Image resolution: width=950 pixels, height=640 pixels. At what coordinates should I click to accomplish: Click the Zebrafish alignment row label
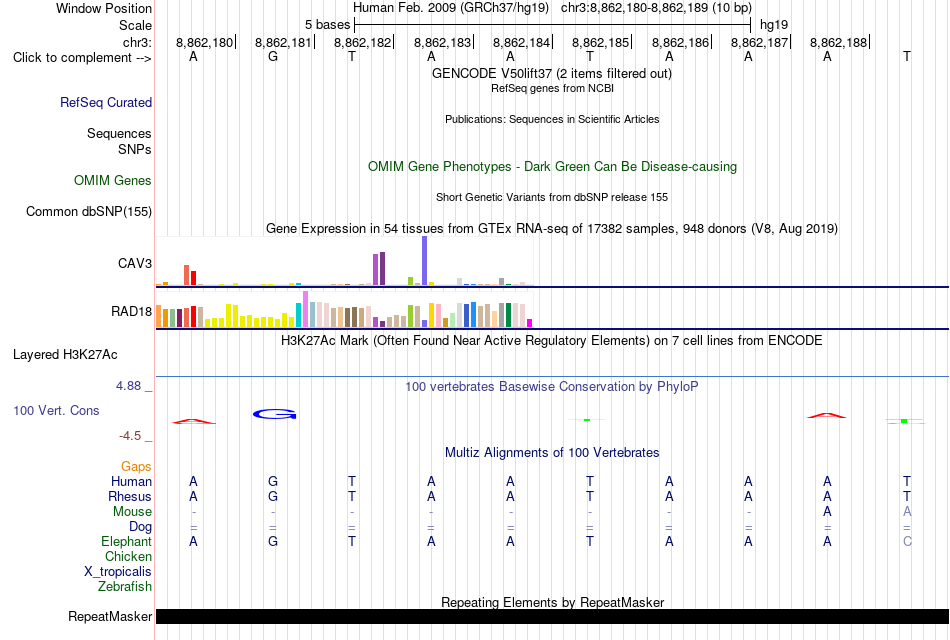pos(125,587)
